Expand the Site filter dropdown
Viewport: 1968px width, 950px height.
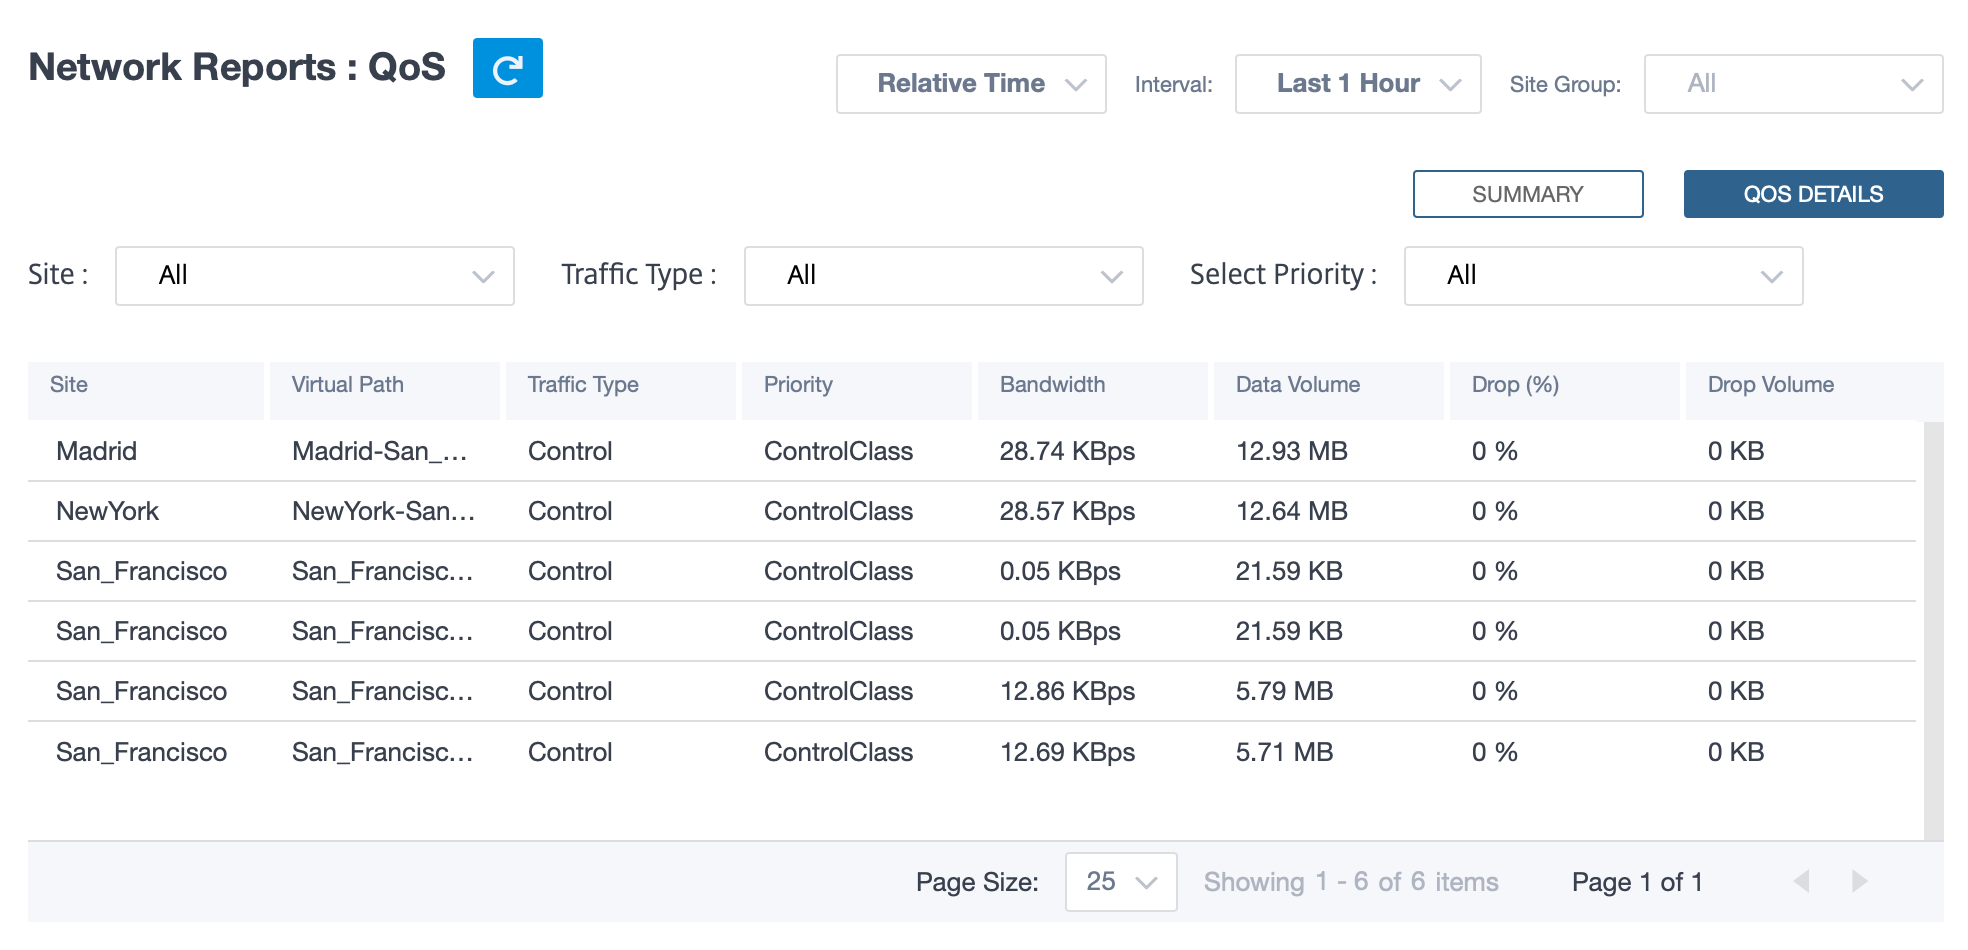click(x=315, y=276)
